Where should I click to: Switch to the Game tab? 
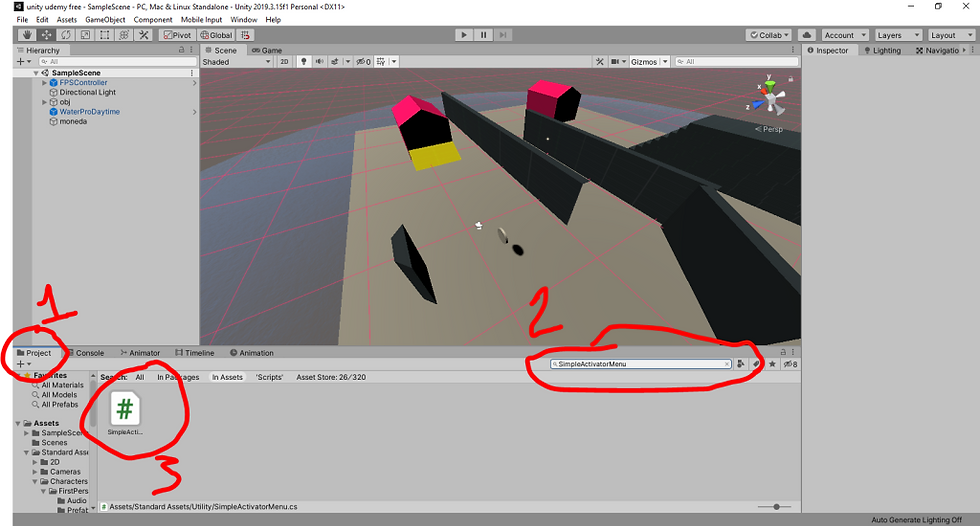[x=267, y=51]
